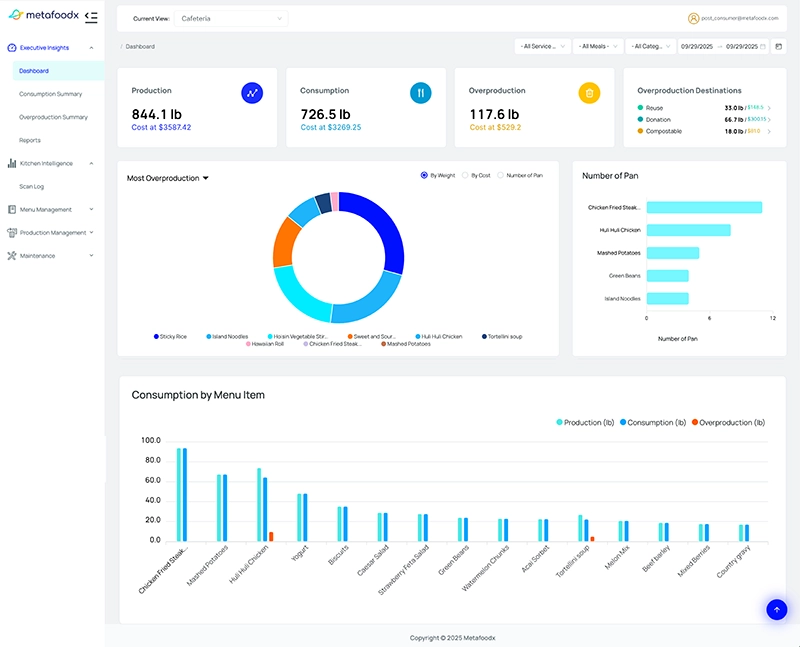Toggle Sticky Rice legend item
The height and width of the screenshot is (647, 800).
[x=170, y=337]
